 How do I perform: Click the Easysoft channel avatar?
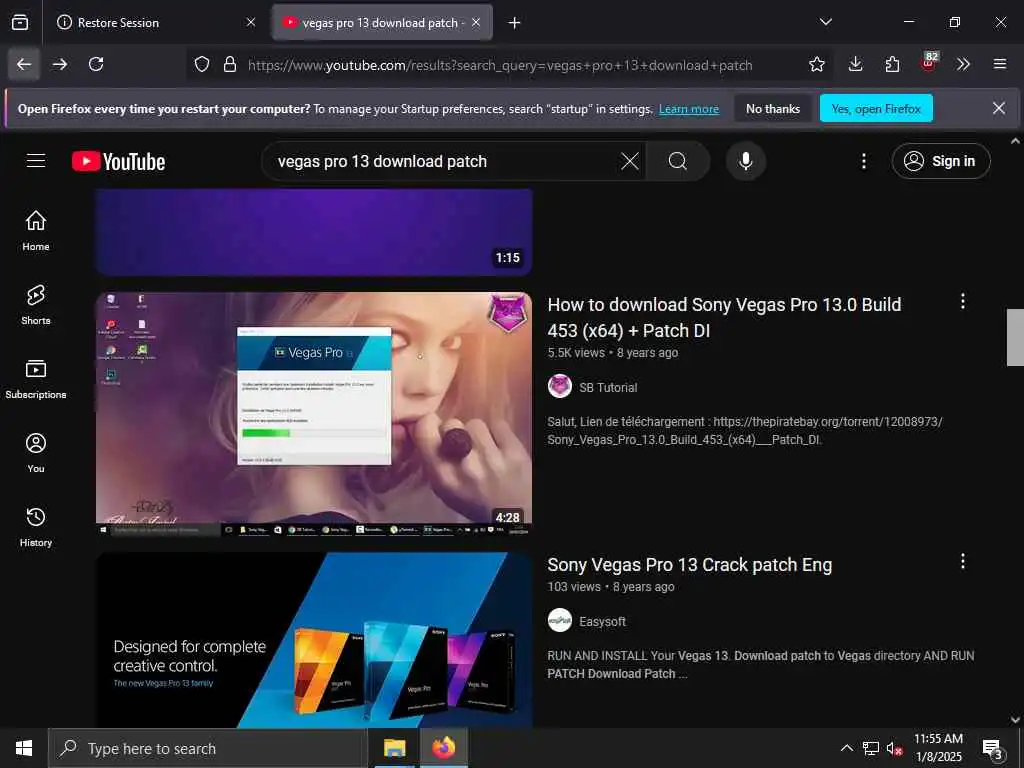[560, 621]
